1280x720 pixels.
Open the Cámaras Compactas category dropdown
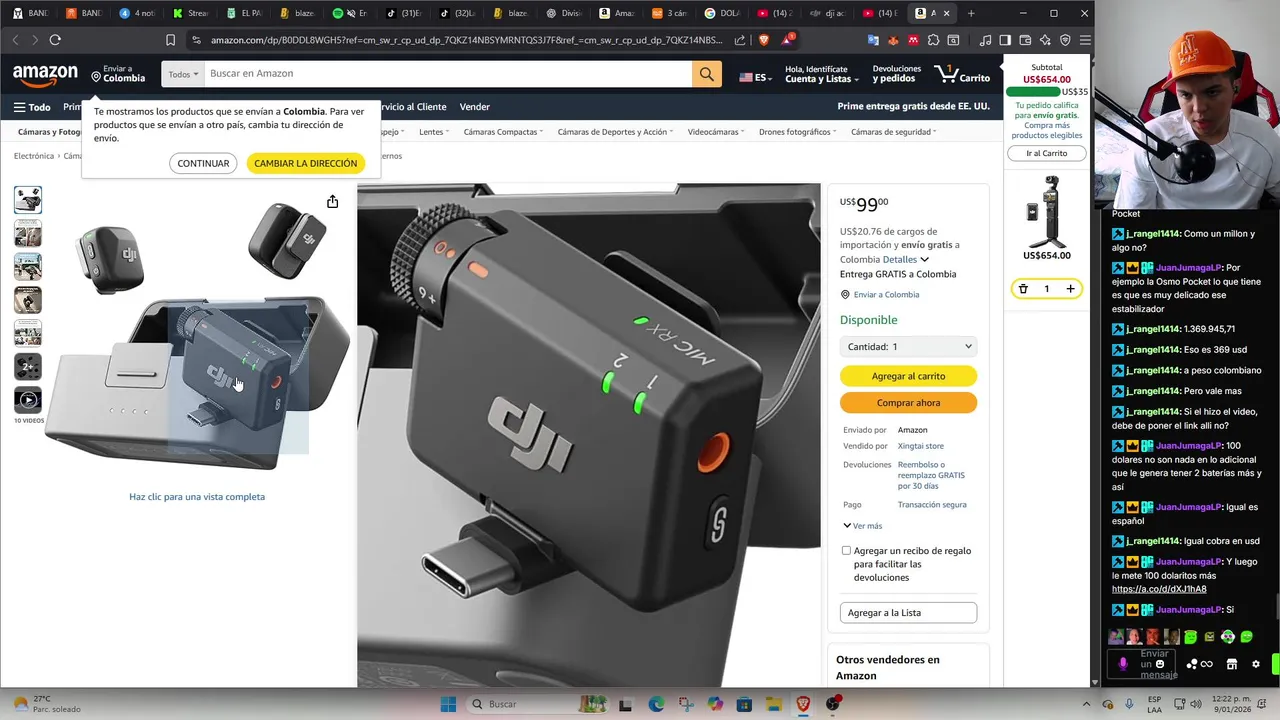503,132
